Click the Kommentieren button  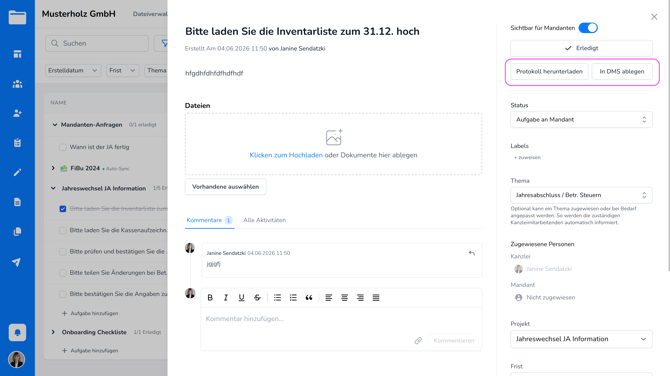pos(454,341)
